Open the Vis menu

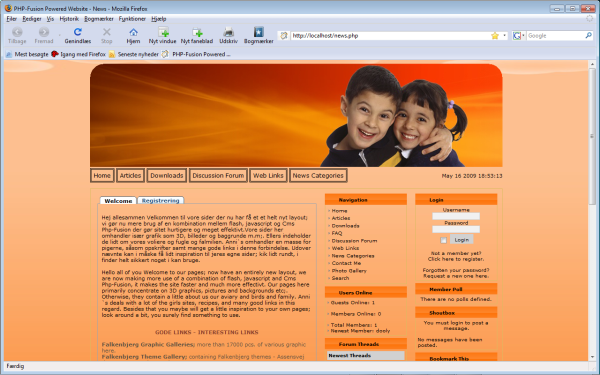coord(50,19)
